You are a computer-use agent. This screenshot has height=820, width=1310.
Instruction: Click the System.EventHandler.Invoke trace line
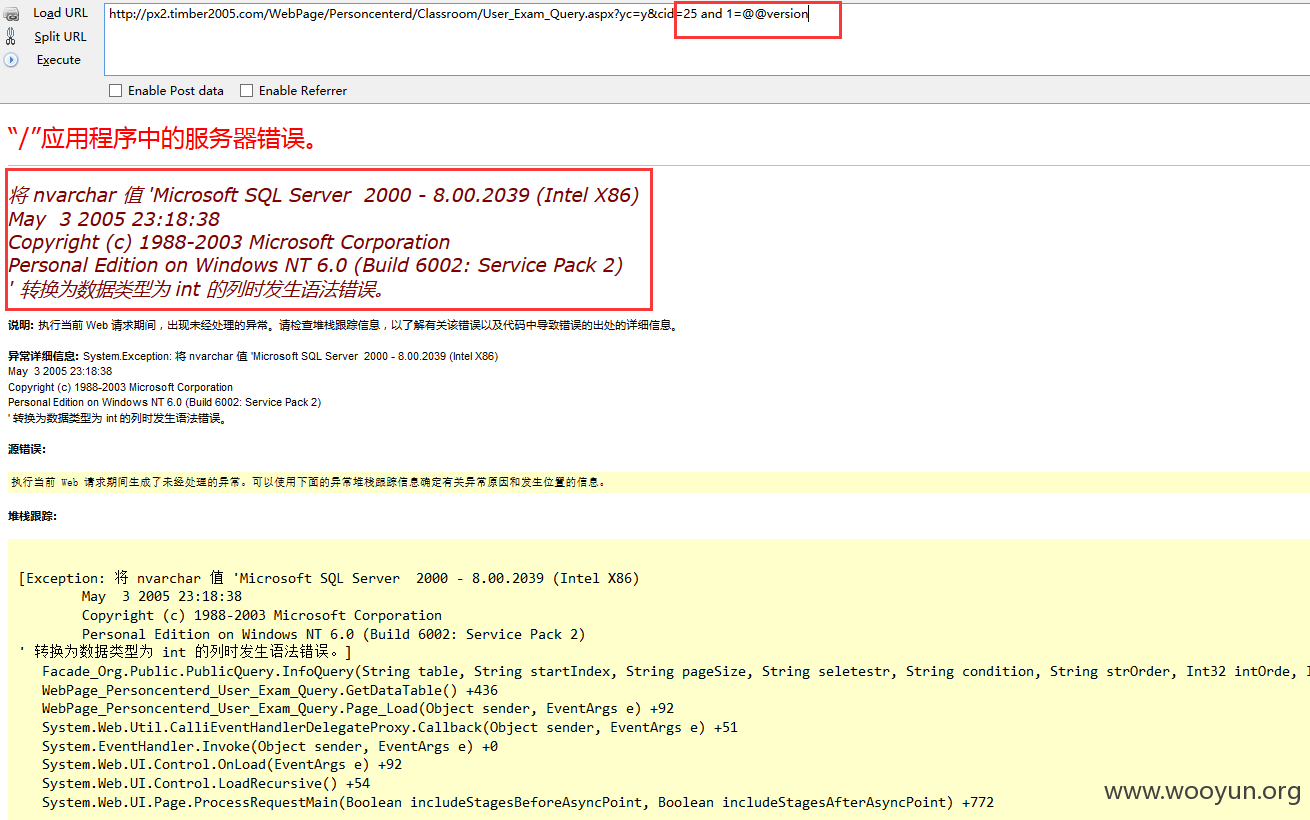tap(270, 746)
